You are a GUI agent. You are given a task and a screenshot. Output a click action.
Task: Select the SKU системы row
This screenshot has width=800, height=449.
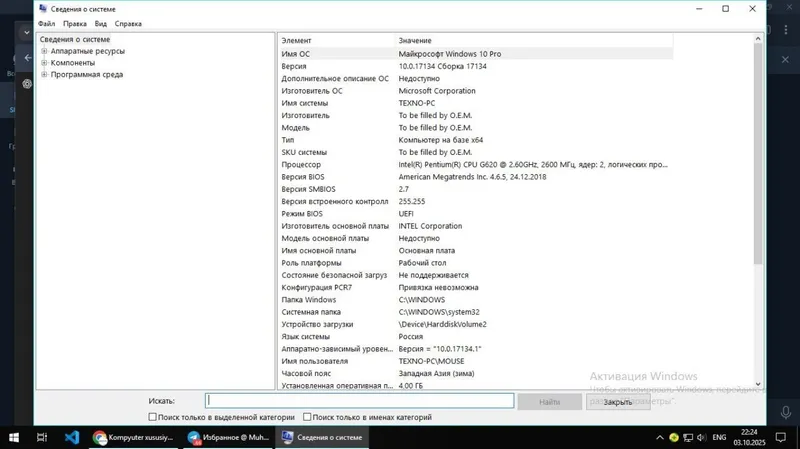click(x=476, y=152)
